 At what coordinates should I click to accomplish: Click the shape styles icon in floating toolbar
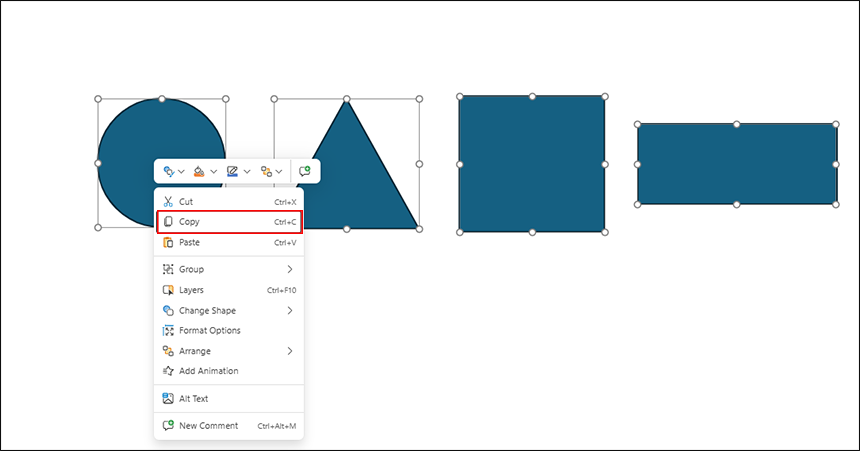point(168,172)
